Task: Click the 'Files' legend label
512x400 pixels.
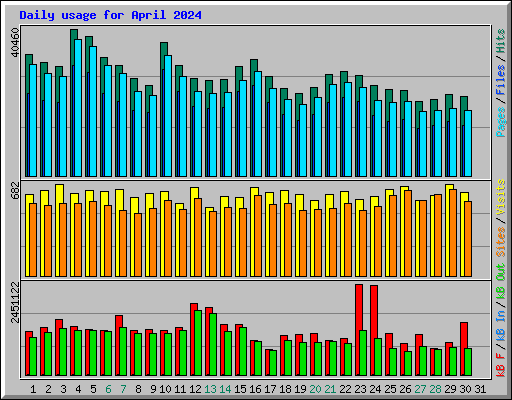Action: point(501,80)
